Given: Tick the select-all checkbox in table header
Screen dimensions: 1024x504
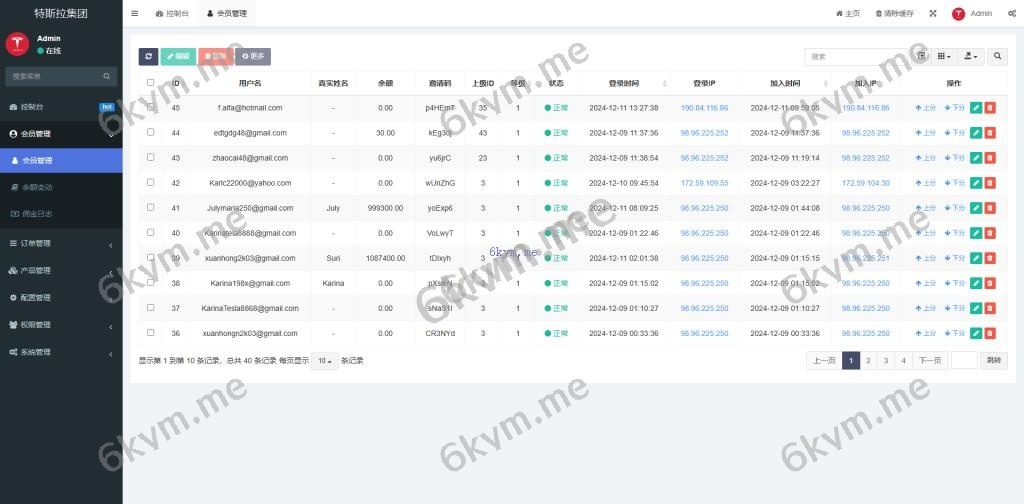Looking at the screenshot, I should pos(150,83).
